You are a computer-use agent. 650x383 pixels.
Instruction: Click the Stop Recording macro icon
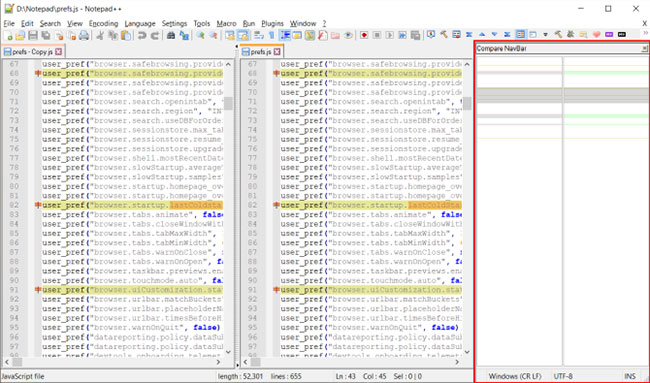pos(377,35)
